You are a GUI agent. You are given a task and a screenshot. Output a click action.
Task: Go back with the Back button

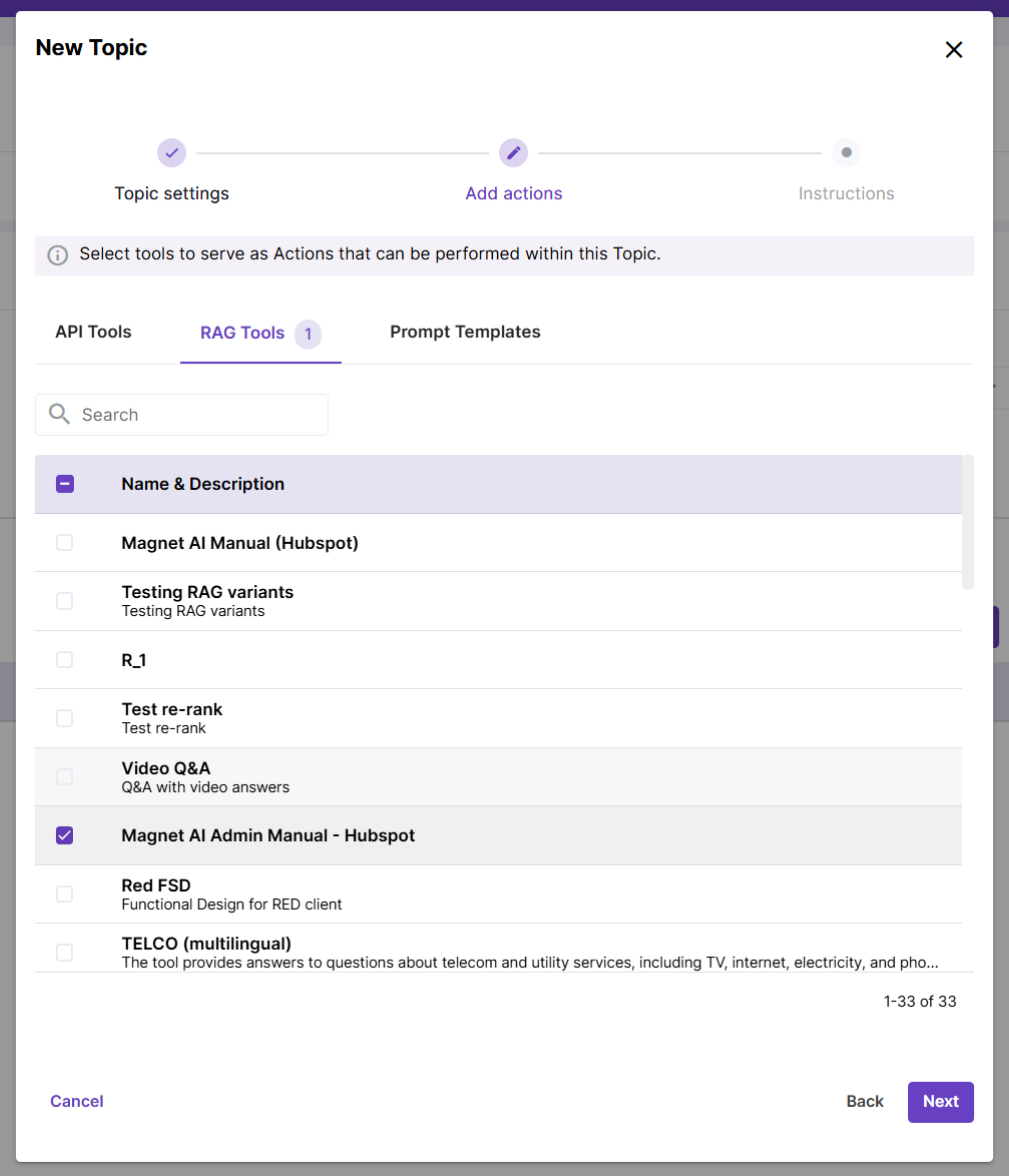[x=864, y=1101]
